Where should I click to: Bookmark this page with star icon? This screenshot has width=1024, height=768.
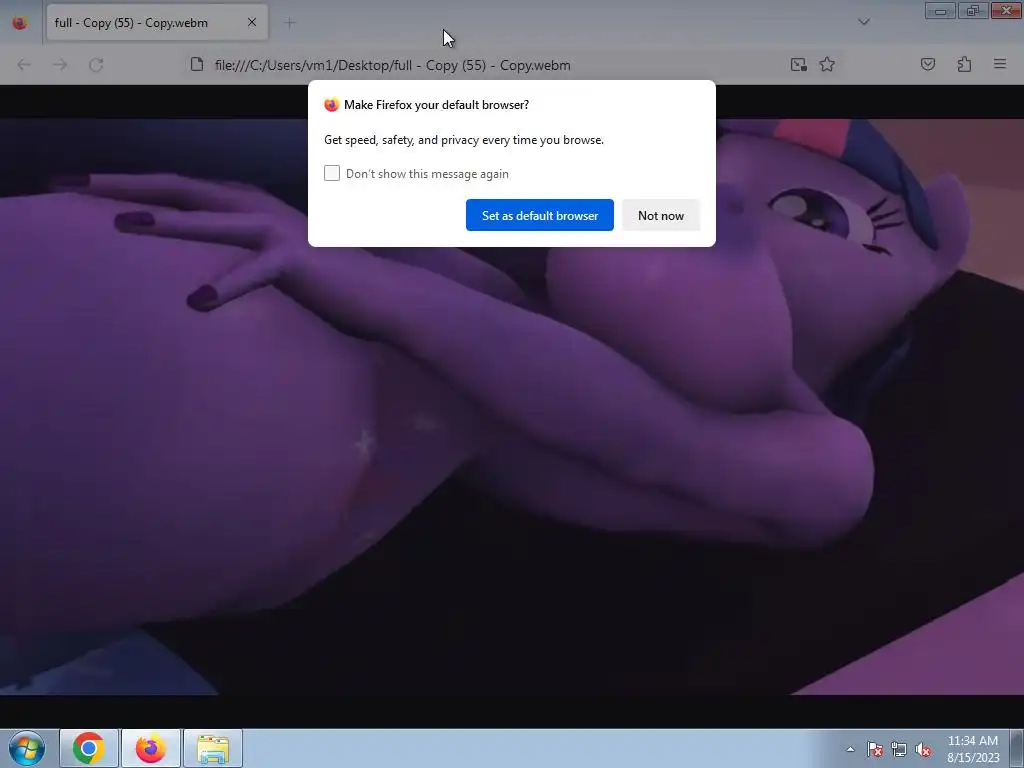click(827, 65)
